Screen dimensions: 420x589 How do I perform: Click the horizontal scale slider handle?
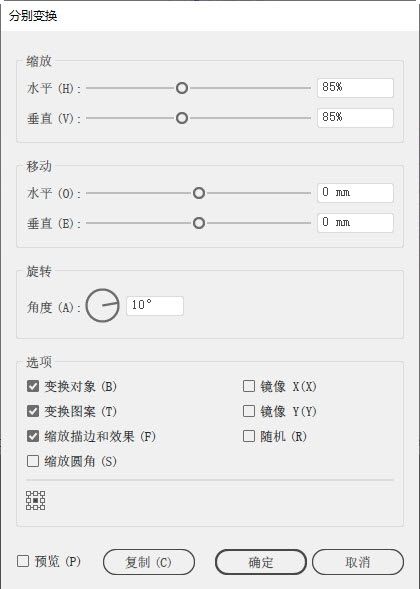182,88
